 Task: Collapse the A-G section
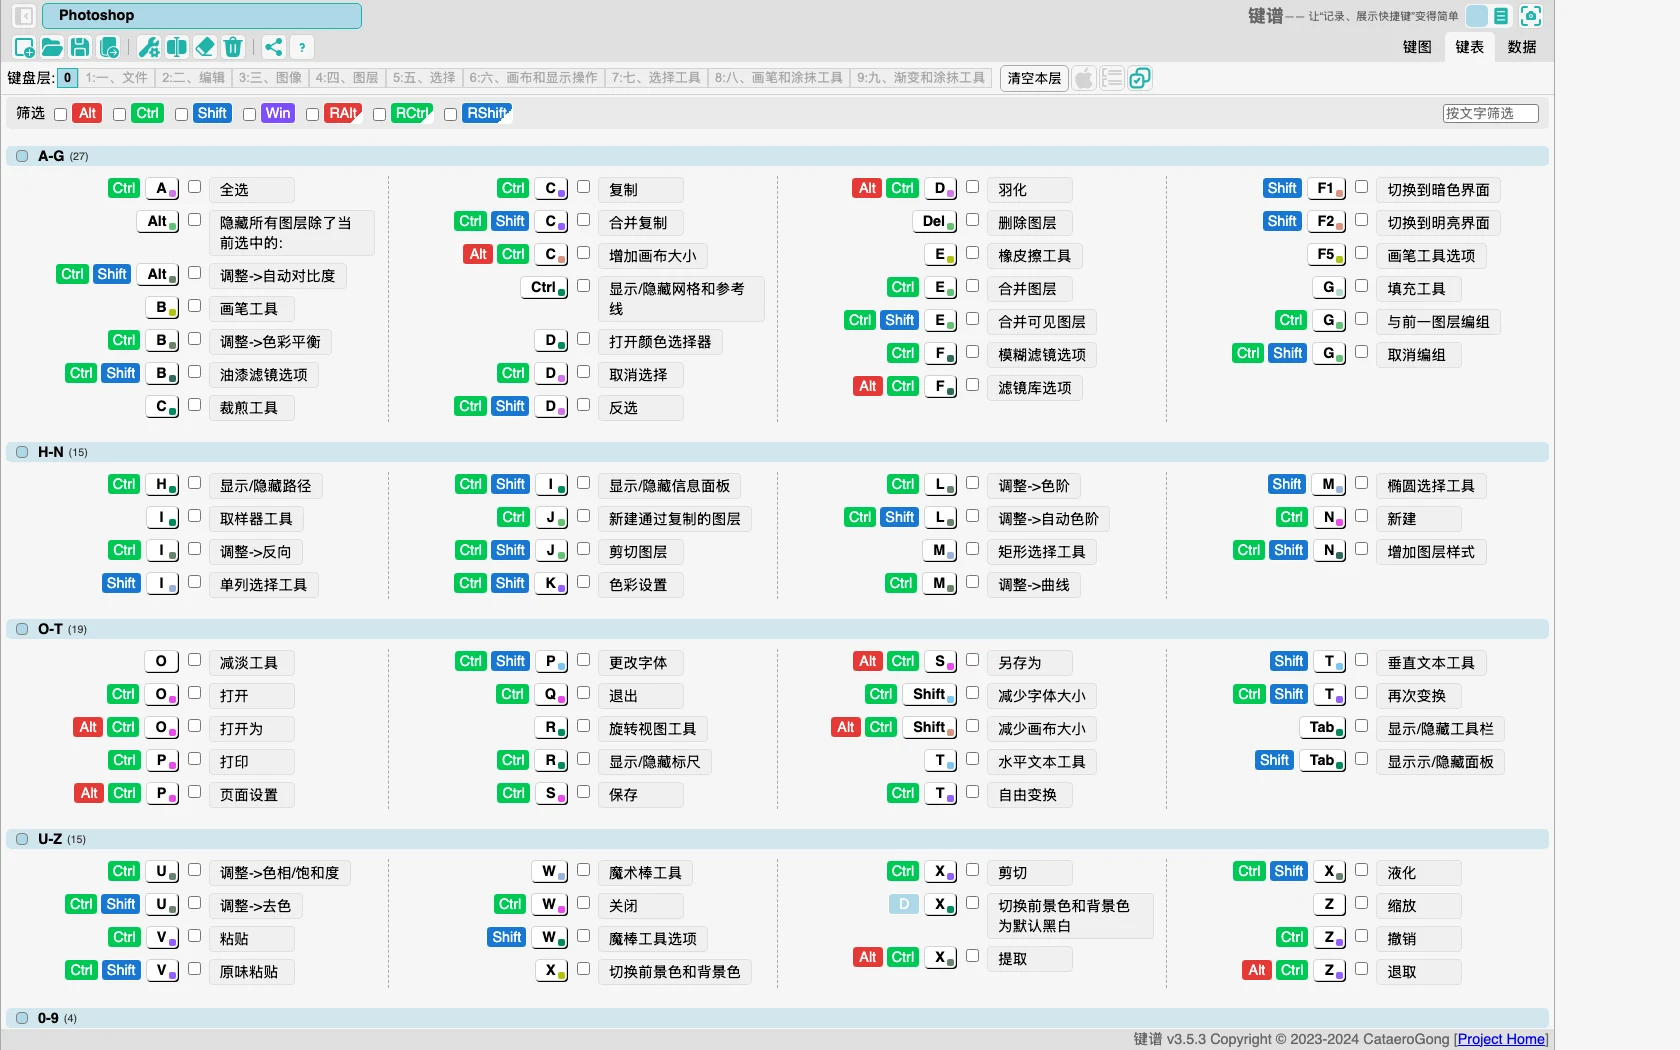coord(22,156)
